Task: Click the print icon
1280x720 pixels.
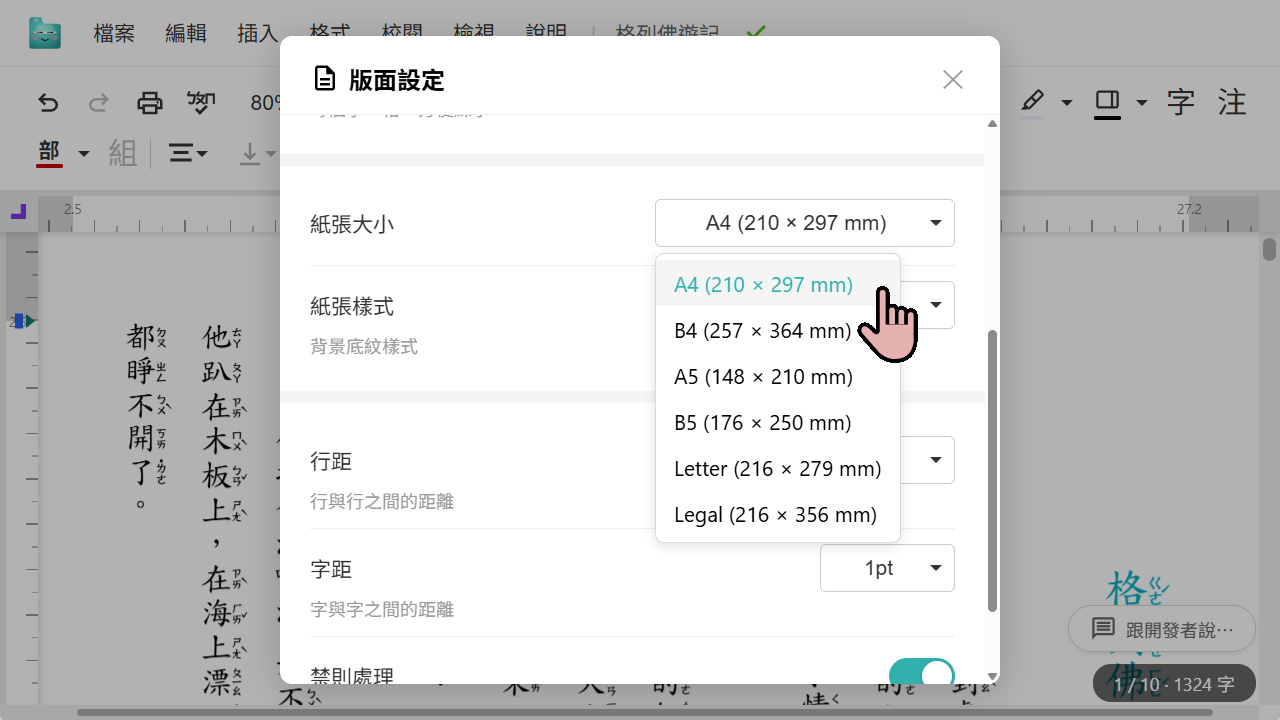Action: [x=150, y=102]
